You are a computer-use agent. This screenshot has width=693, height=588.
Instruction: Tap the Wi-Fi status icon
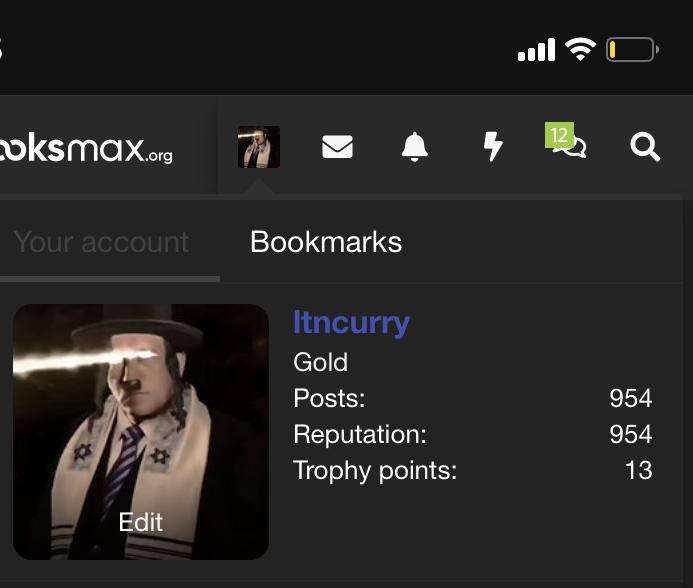(x=580, y=49)
